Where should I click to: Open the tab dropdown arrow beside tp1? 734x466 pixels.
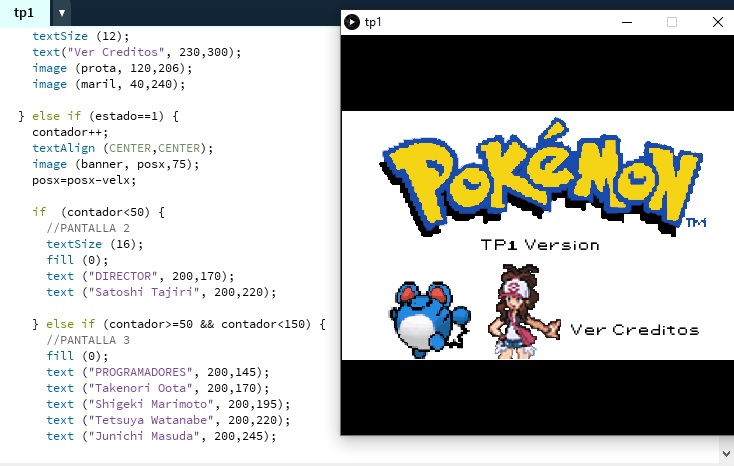(61, 13)
